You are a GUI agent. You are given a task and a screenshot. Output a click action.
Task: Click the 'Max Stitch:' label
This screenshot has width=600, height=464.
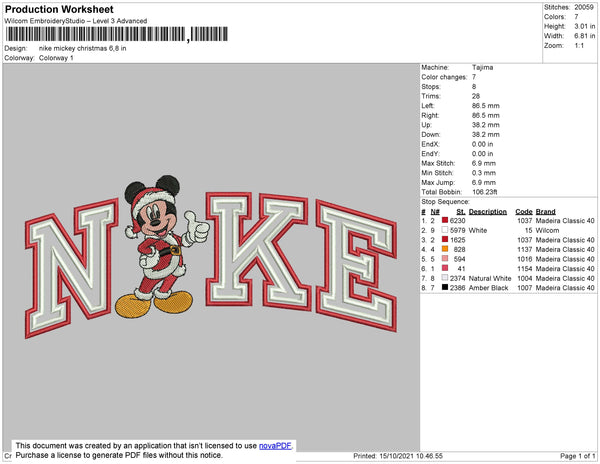(438, 163)
